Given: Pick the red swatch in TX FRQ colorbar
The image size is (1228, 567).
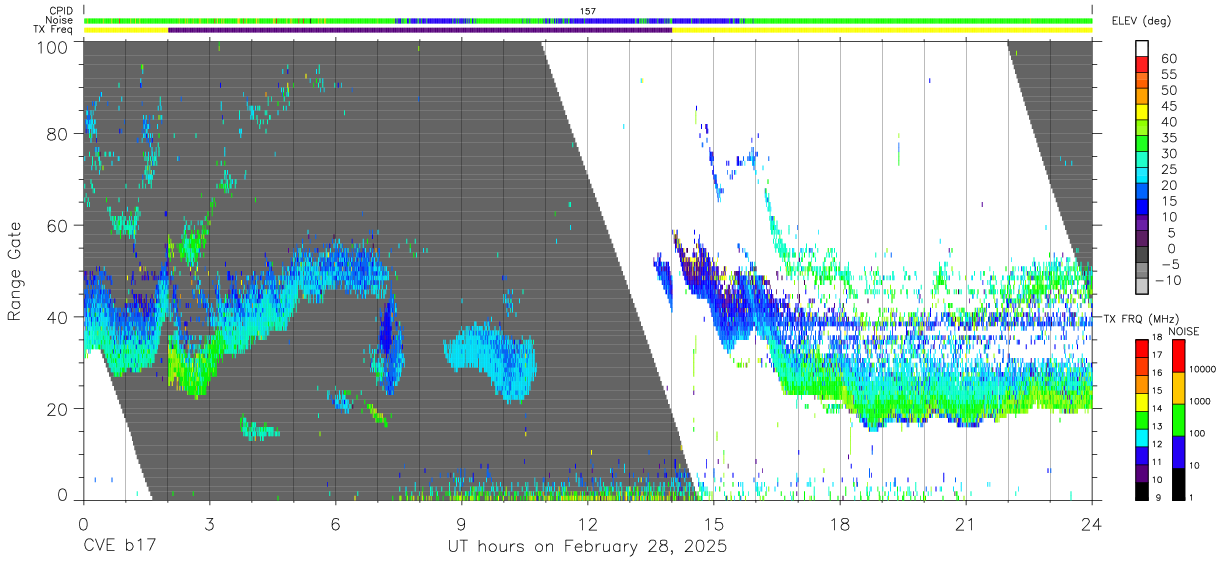Looking at the screenshot, I should point(1142,349).
